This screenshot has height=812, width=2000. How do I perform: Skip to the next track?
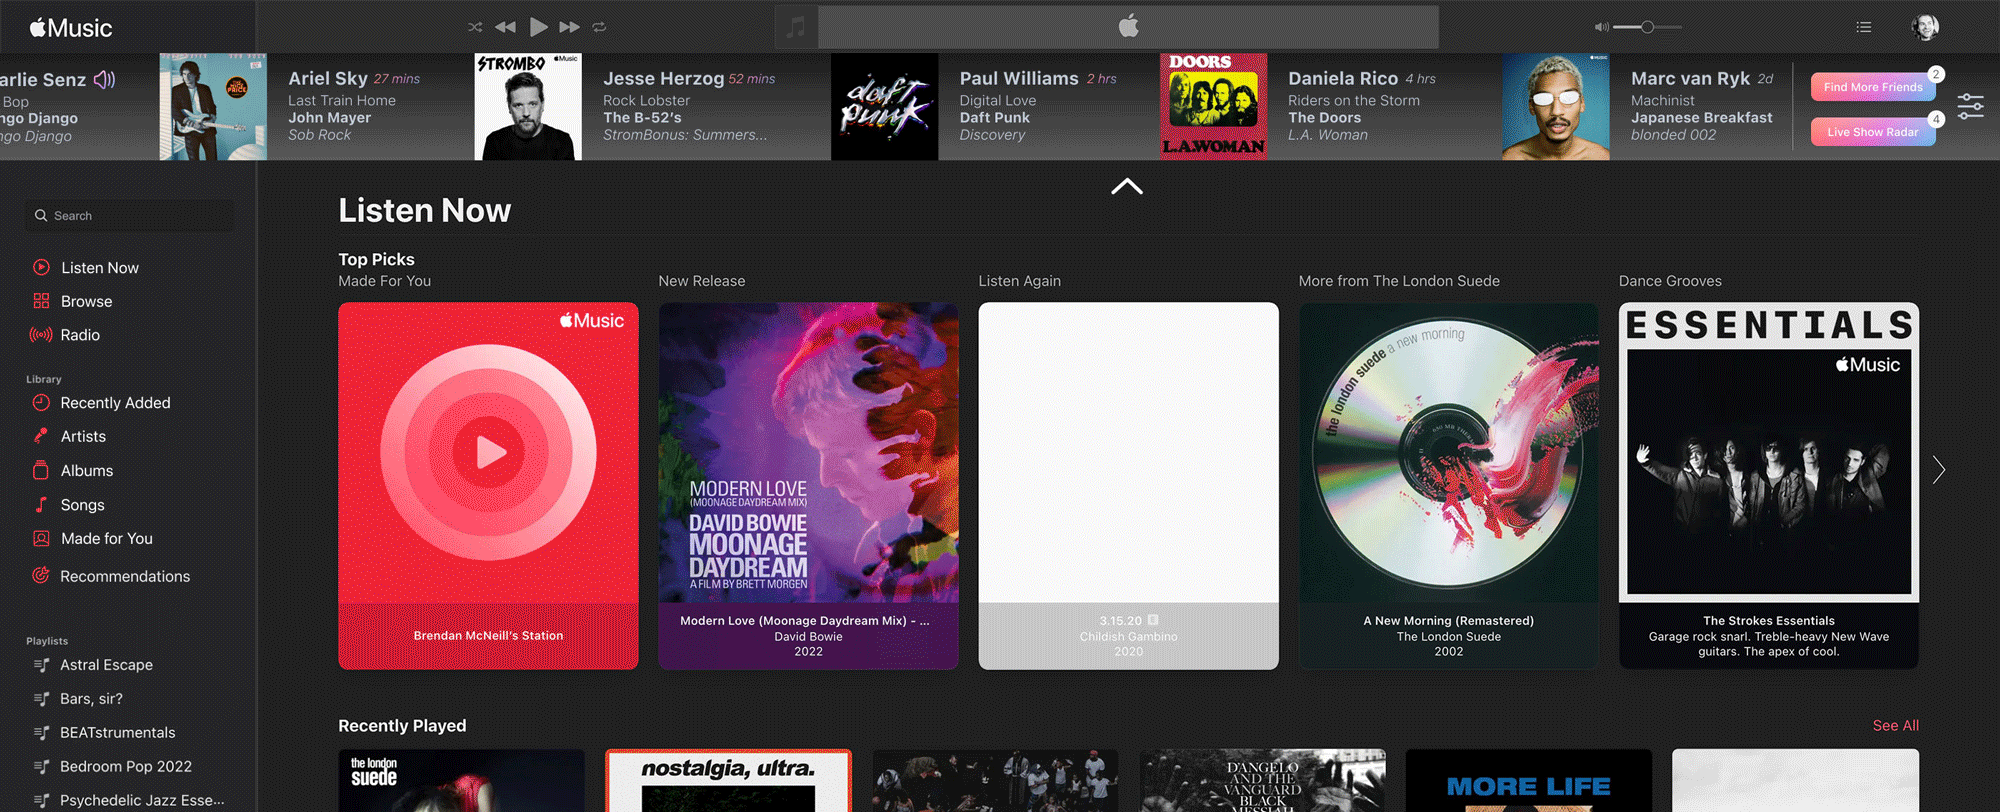pos(570,27)
